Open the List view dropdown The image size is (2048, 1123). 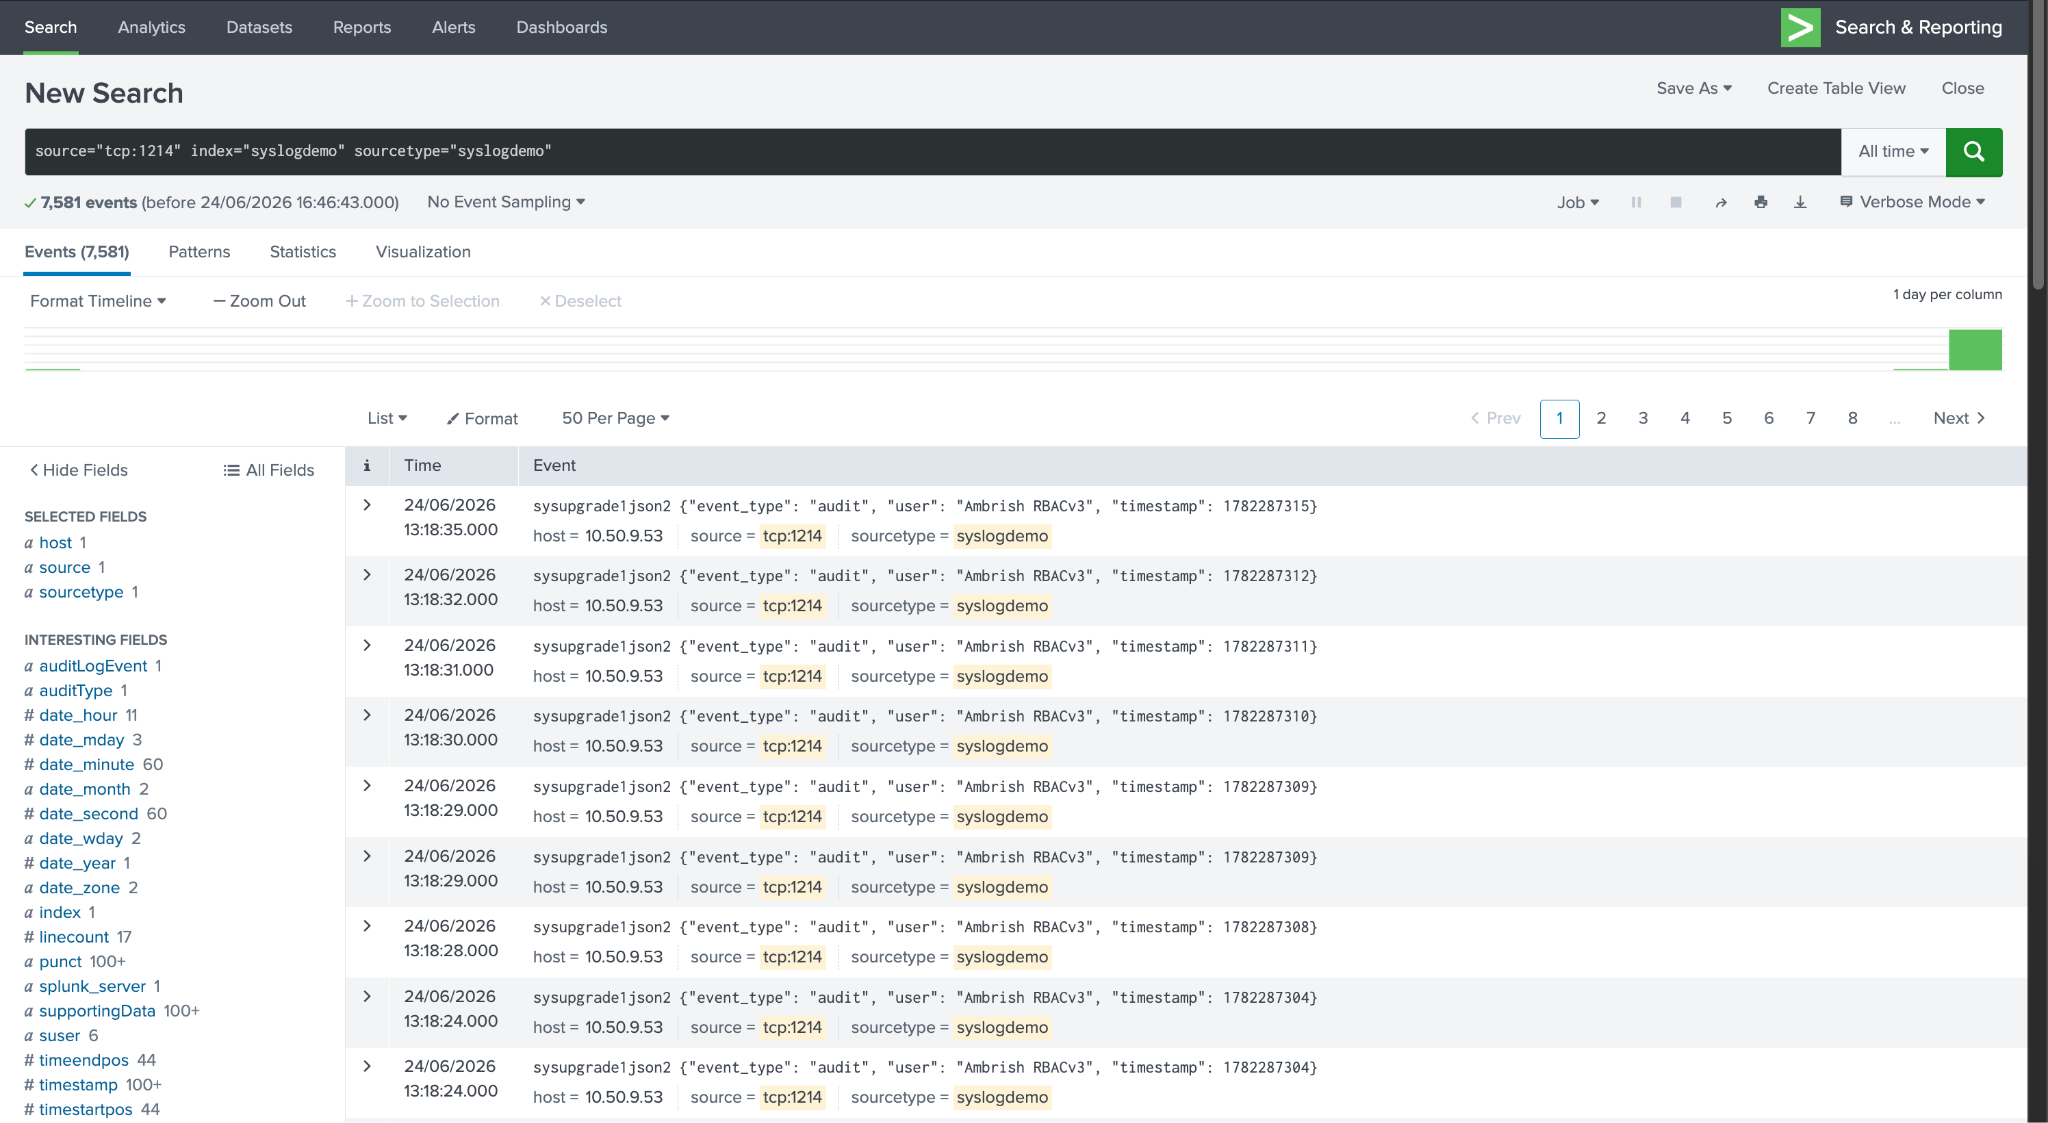[x=387, y=418]
